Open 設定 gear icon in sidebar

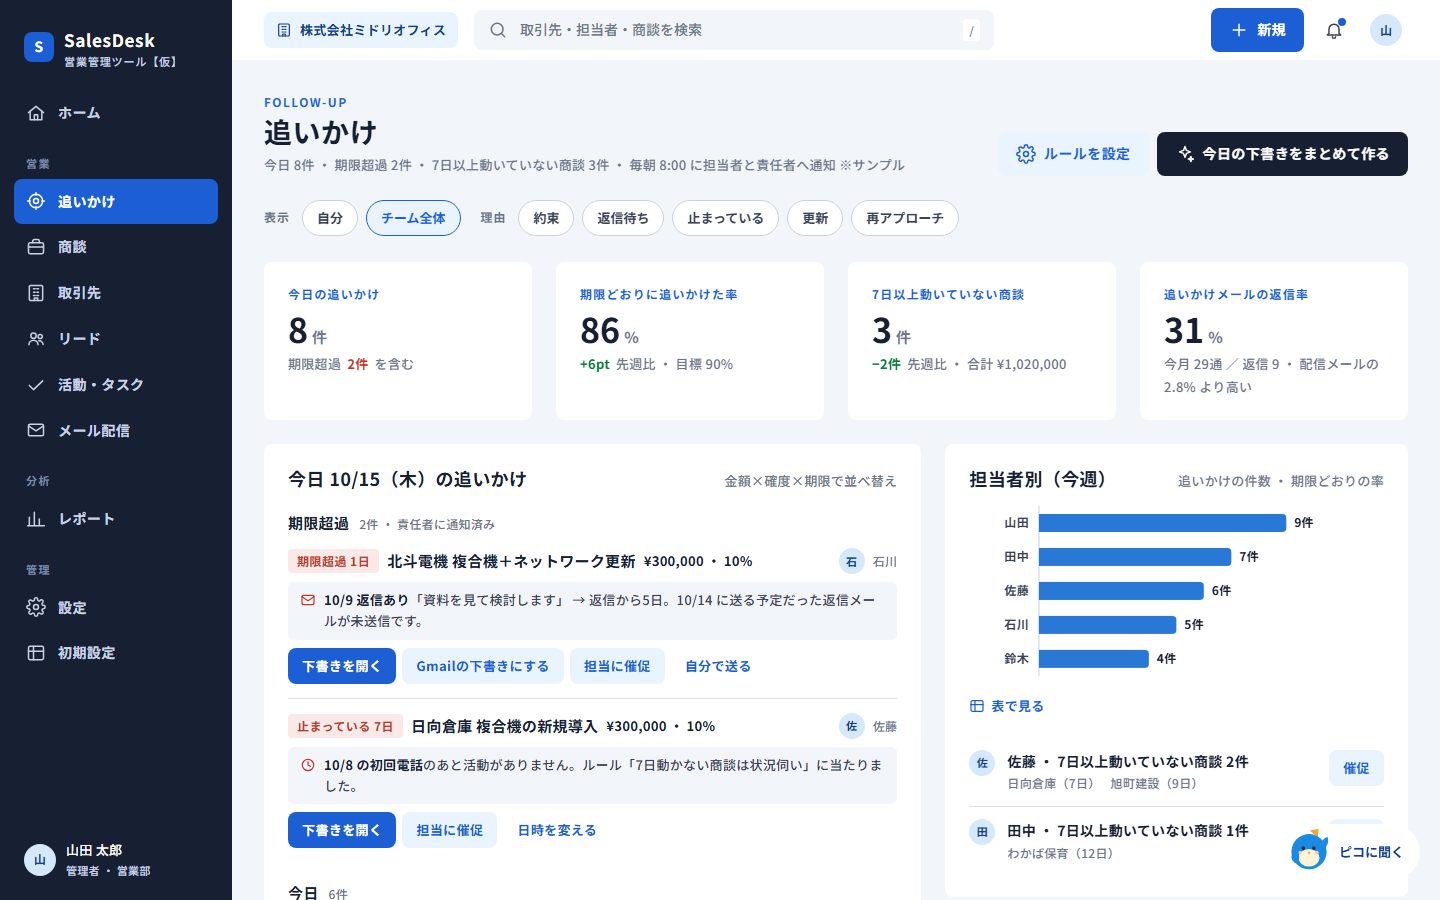[x=36, y=607]
